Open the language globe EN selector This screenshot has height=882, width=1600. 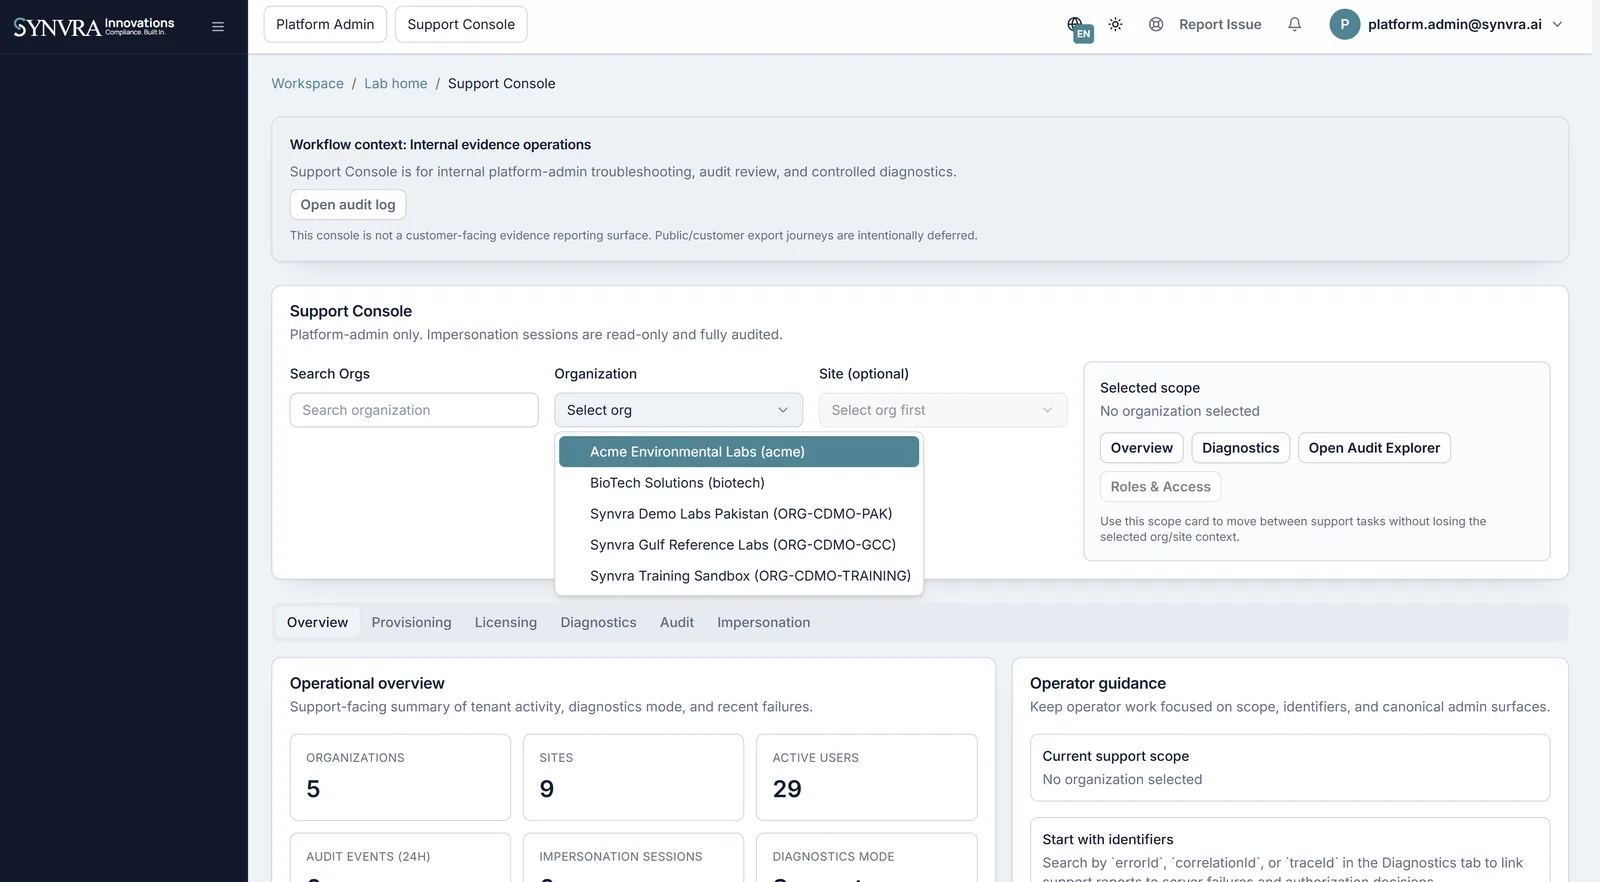click(1078, 27)
